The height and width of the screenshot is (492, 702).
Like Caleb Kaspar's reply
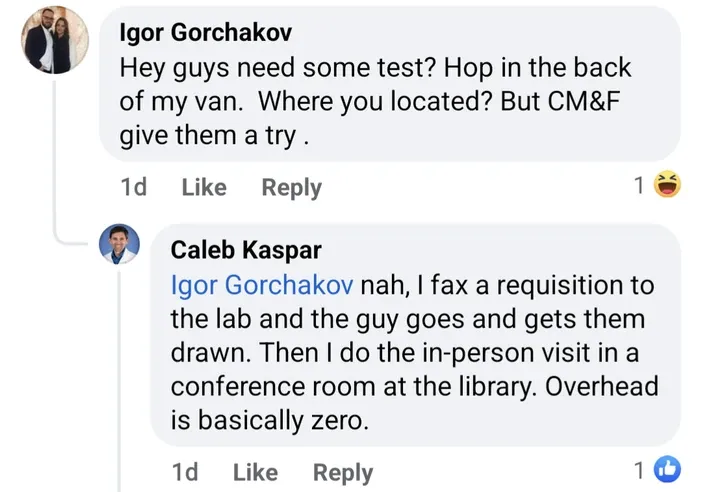point(256,472)
